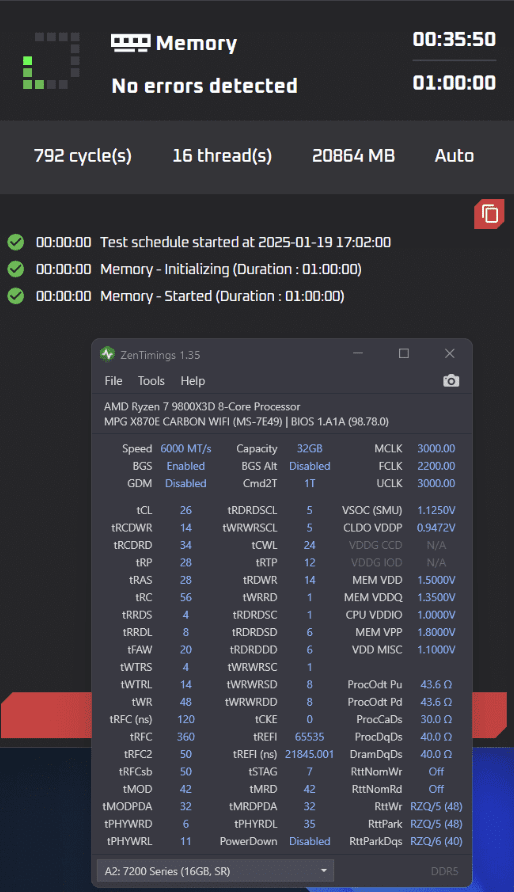Click the total duration 01:00:00
This screenshot has height=892, width=514.
pyautogui.click(x=454, y=83)
